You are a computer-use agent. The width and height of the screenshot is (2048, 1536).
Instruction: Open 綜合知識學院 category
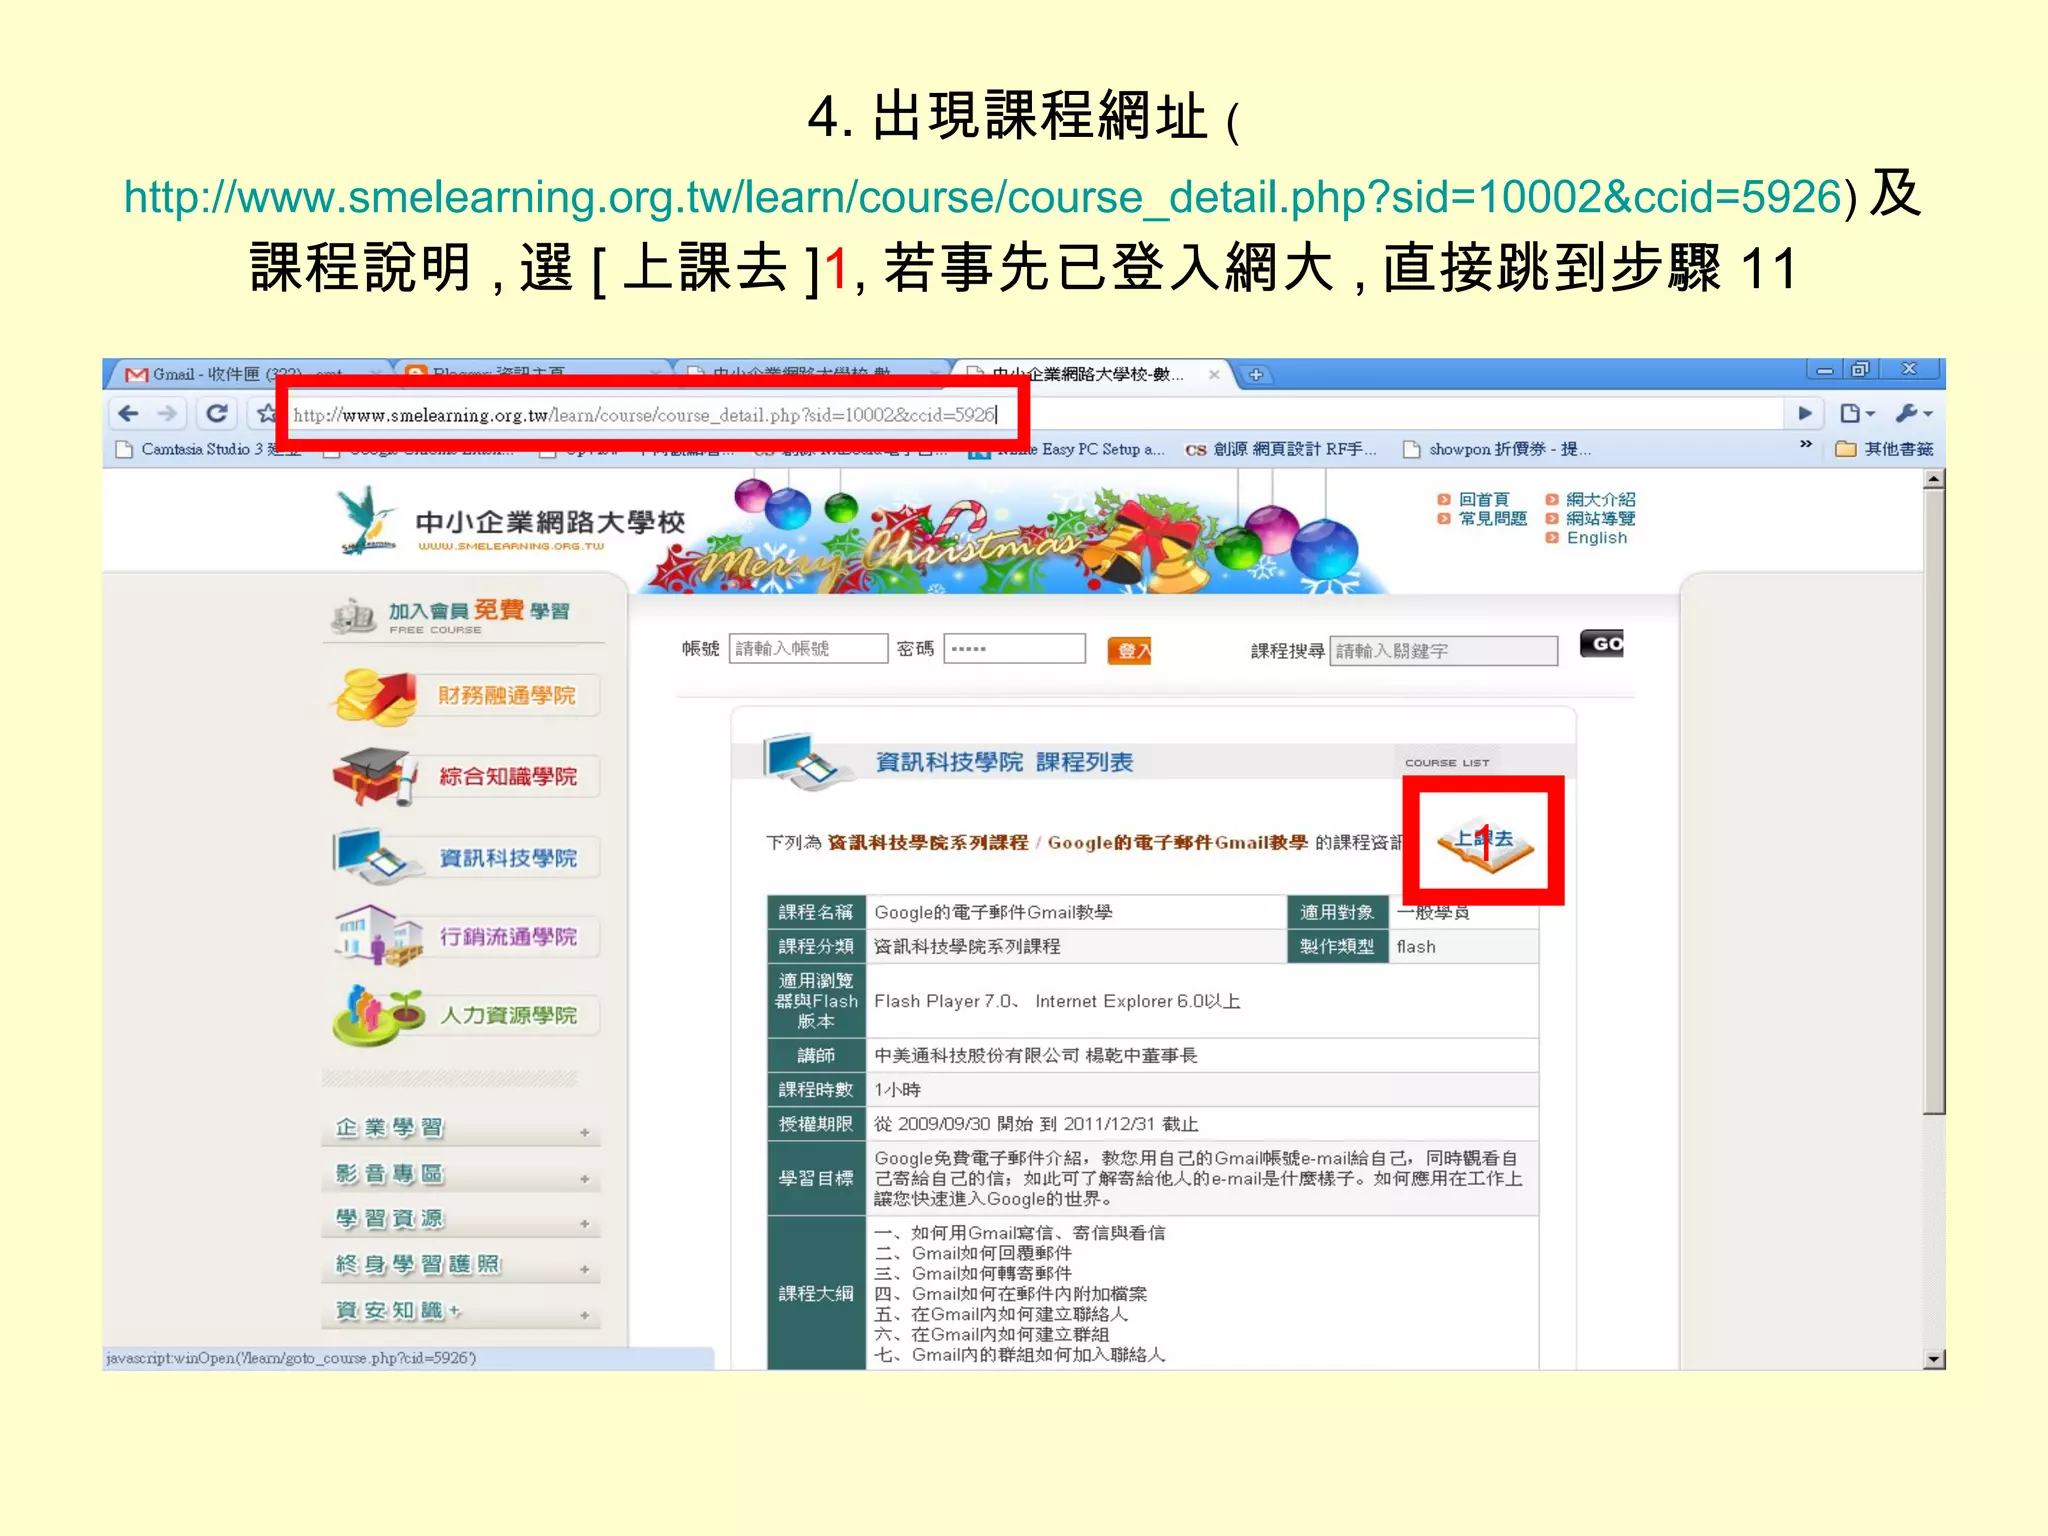point(467,776)
